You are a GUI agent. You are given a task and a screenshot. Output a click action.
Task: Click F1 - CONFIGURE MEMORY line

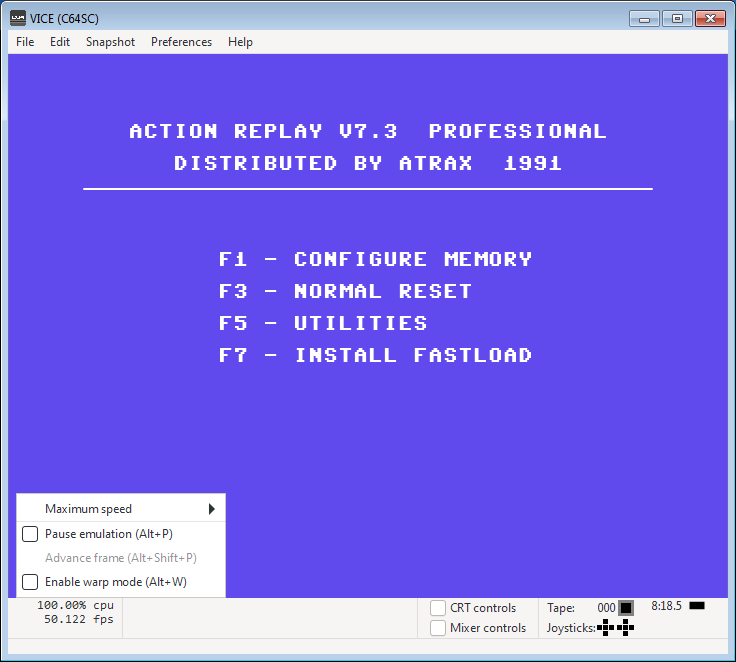(376, 259)
